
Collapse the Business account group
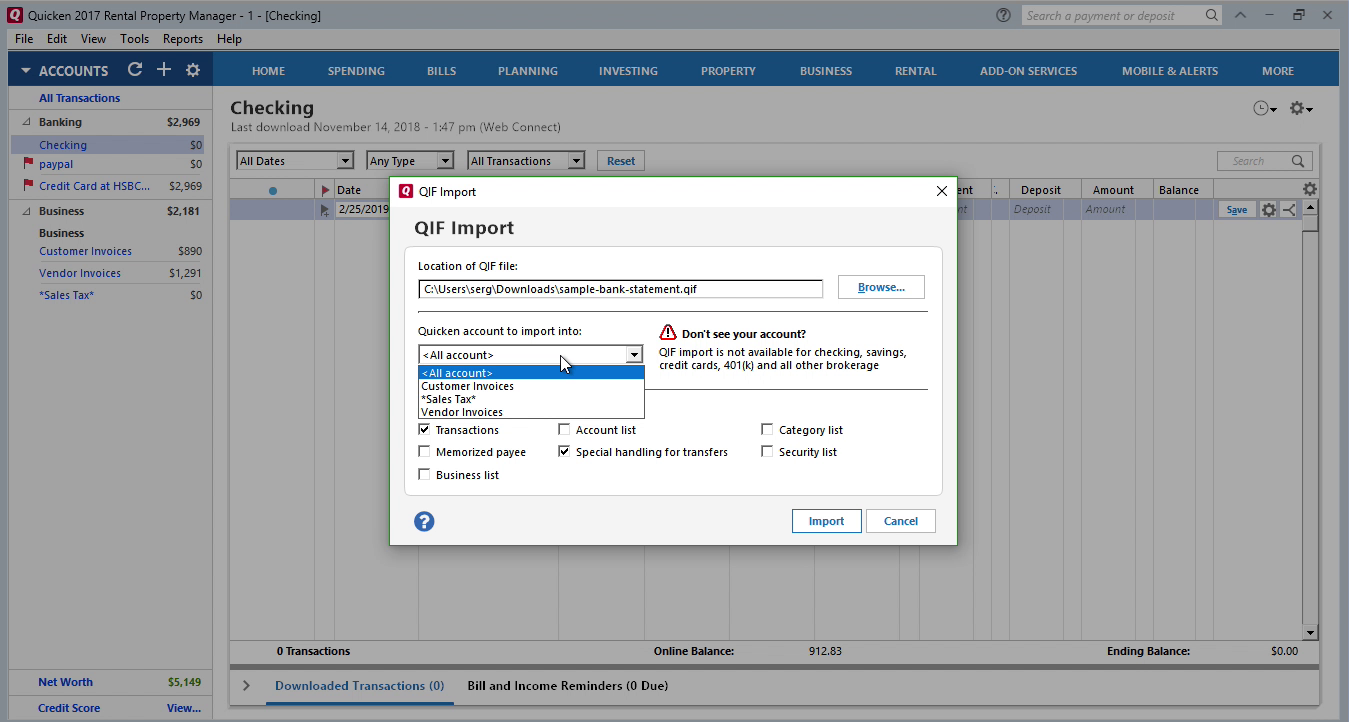[27, 211]
